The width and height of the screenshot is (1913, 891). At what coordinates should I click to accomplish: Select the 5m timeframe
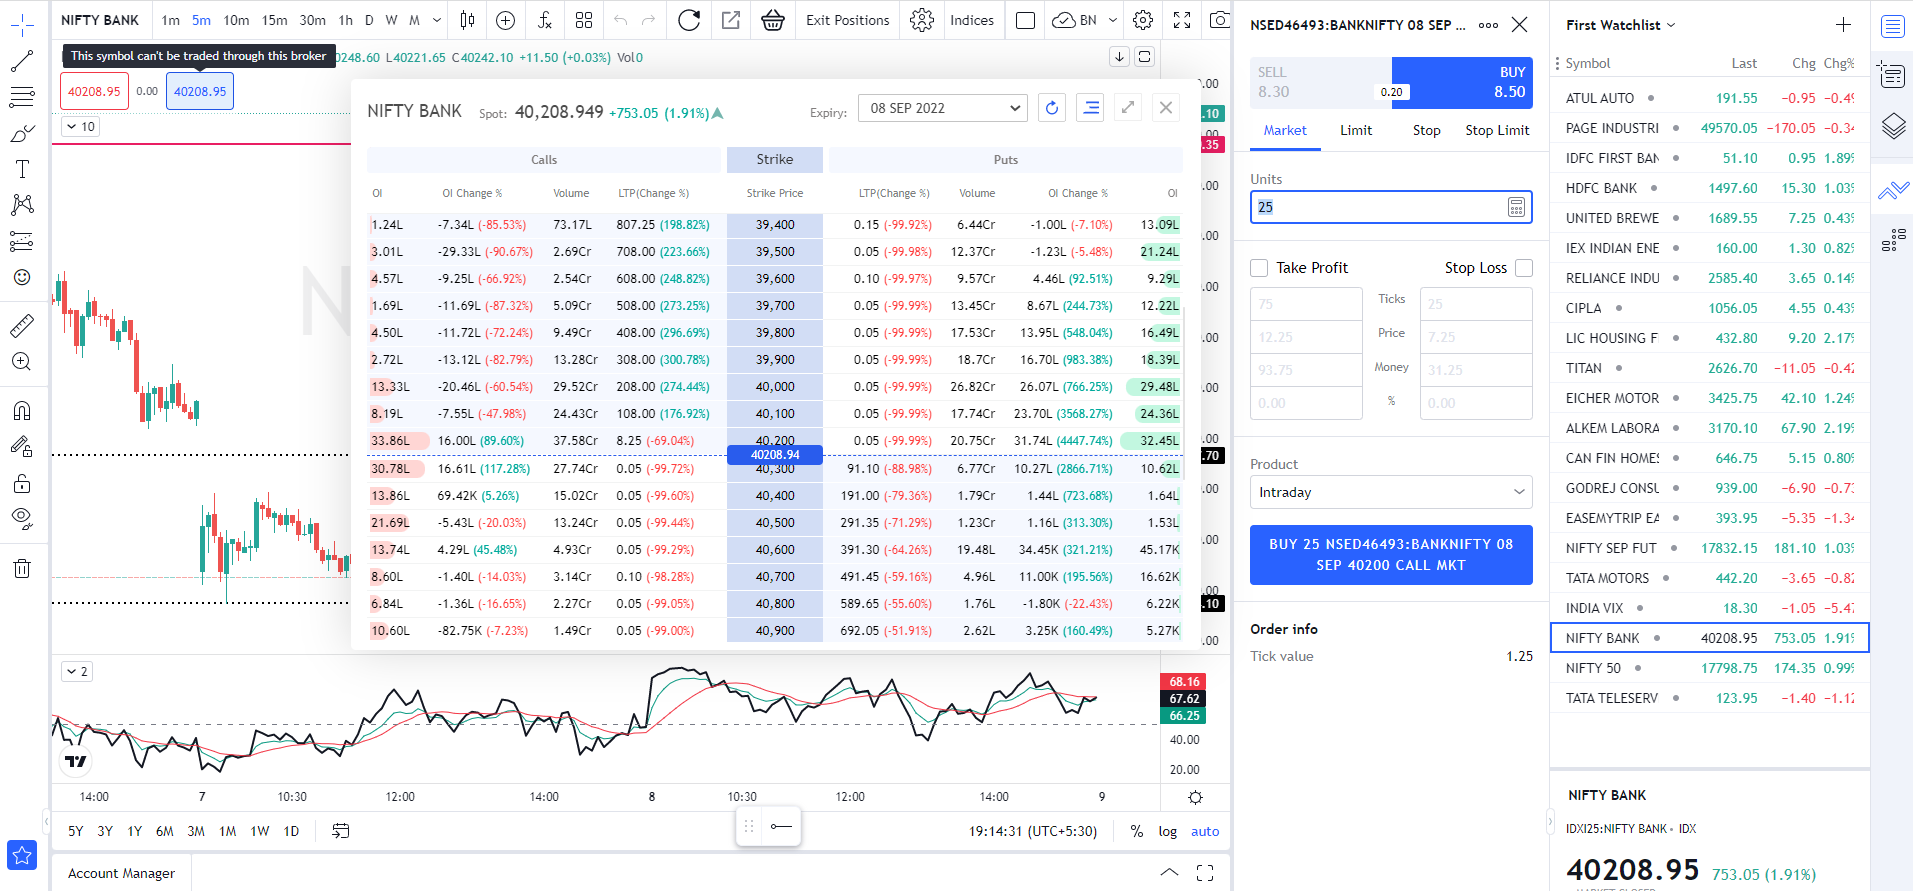(x=201, y=20)
